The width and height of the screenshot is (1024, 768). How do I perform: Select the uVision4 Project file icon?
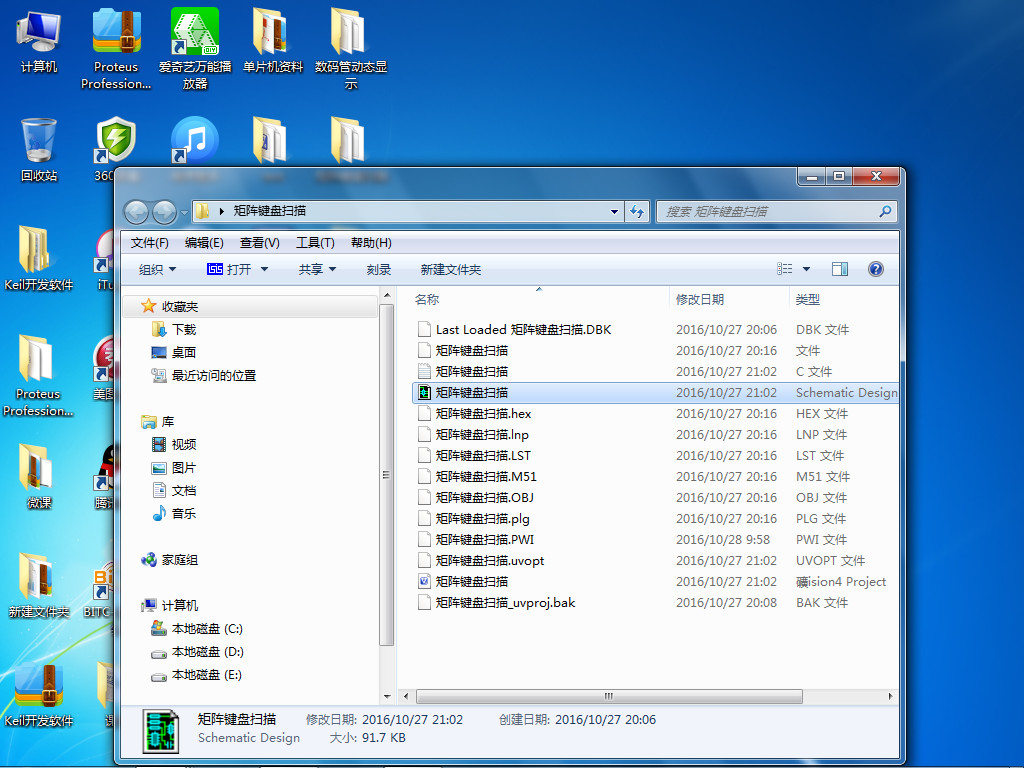[x=424, y=581]
